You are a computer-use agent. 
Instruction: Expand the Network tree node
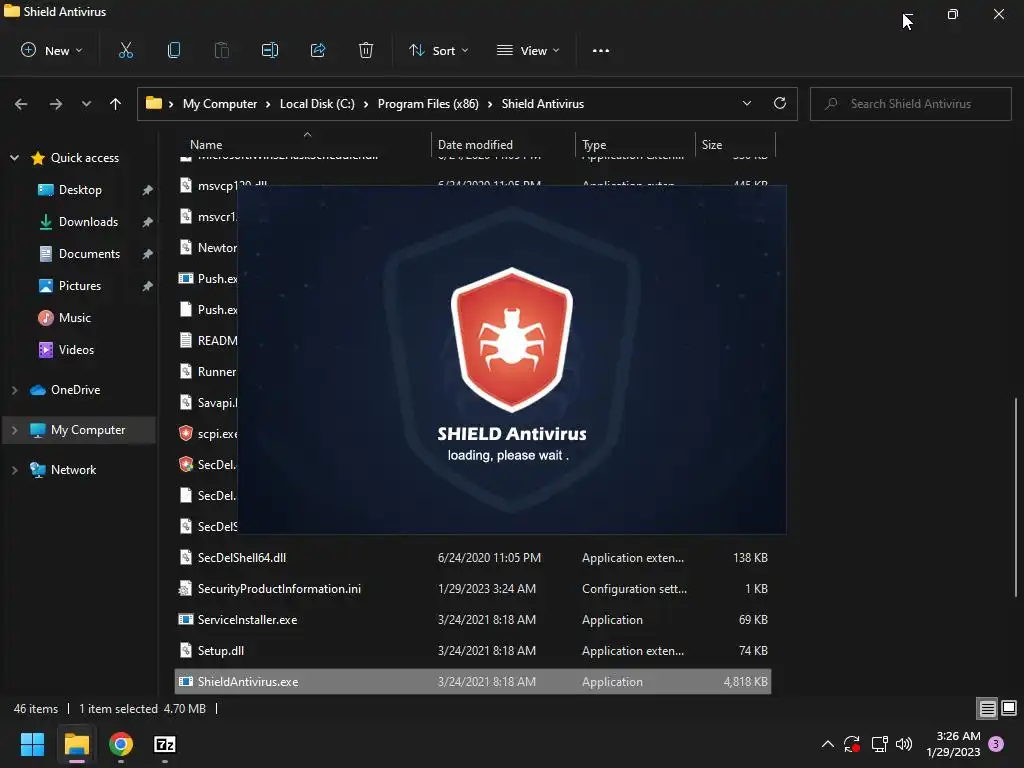click(x=14, y=470)
